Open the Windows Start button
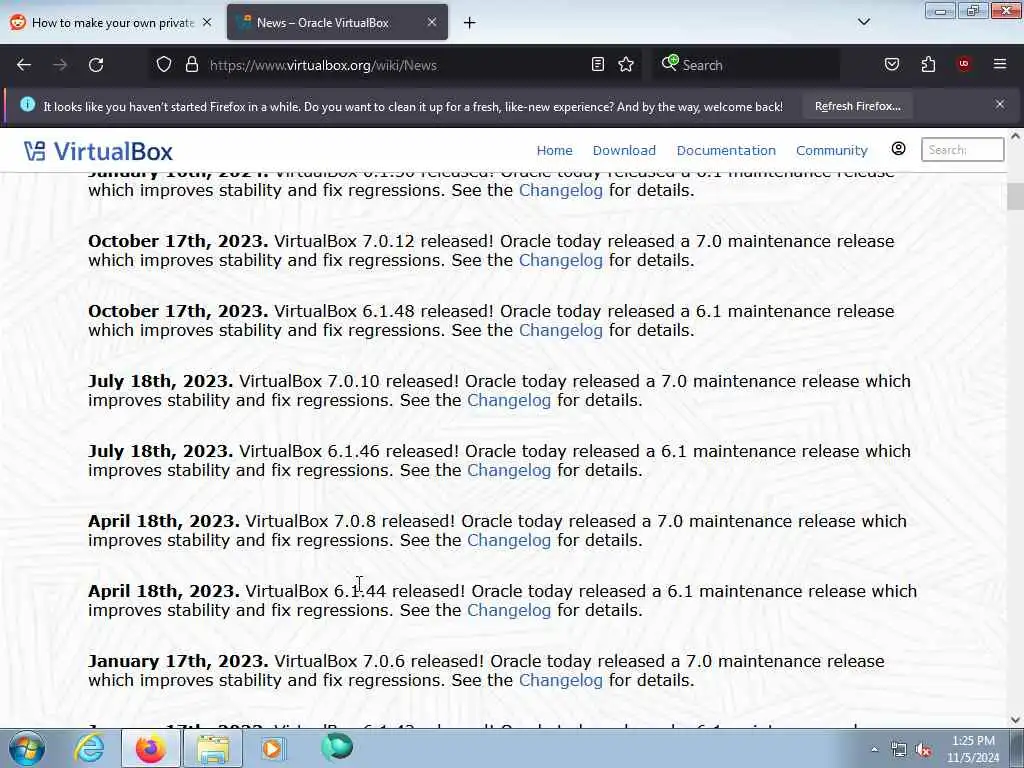This screenshot has width=1024, height=768. pyautogui.click(x=27, y=748)
